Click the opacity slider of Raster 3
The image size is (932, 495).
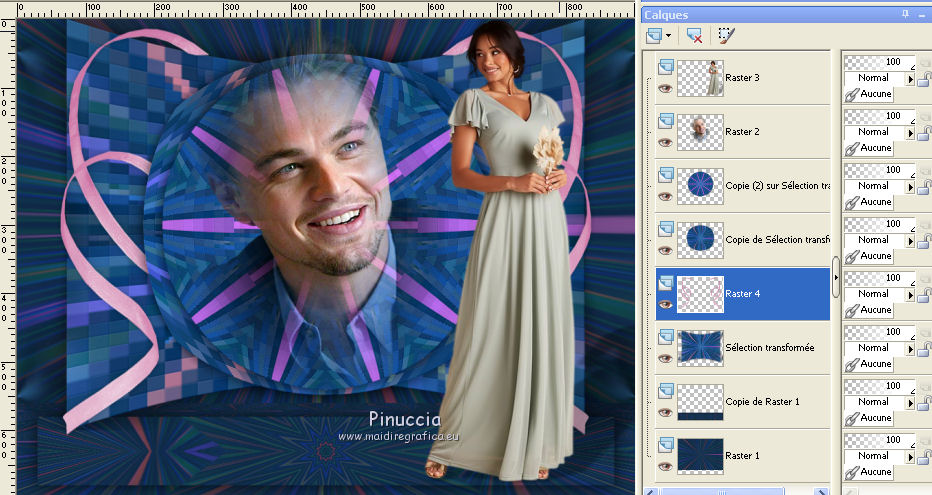879,62
